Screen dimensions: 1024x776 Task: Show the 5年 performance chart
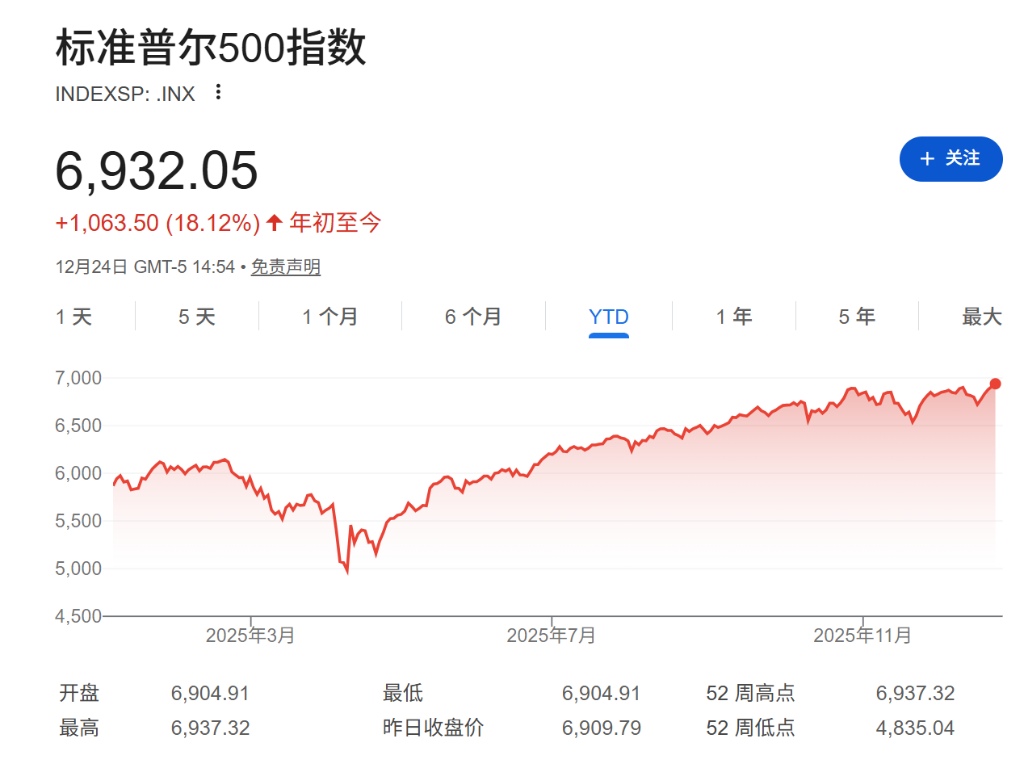[x=857, y=316]
